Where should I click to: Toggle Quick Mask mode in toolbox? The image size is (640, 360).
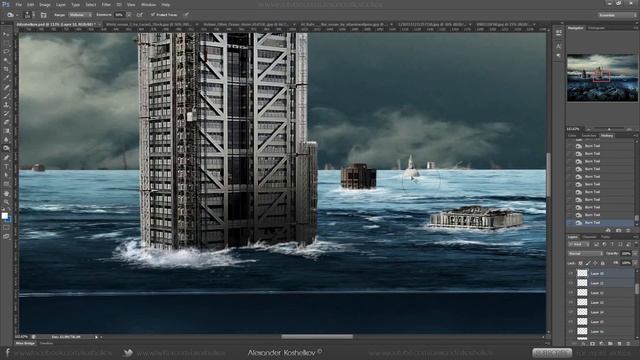pyautogui.click(x=6, y=228)
